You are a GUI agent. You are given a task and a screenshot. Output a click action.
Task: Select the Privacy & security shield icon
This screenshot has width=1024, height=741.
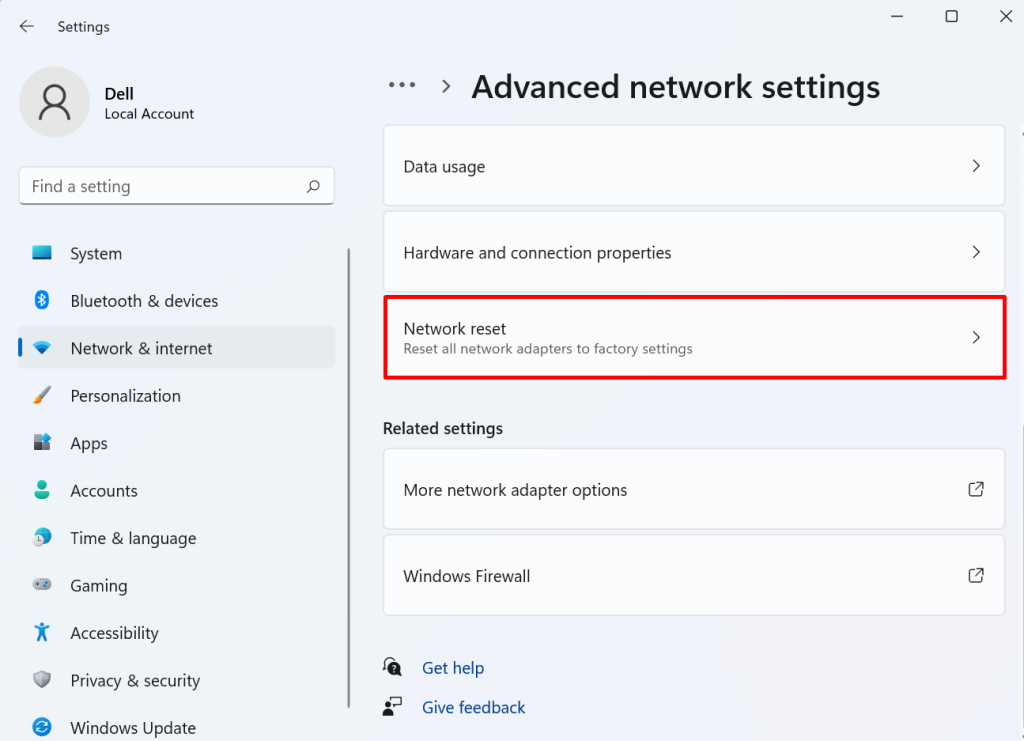(40, 680)
